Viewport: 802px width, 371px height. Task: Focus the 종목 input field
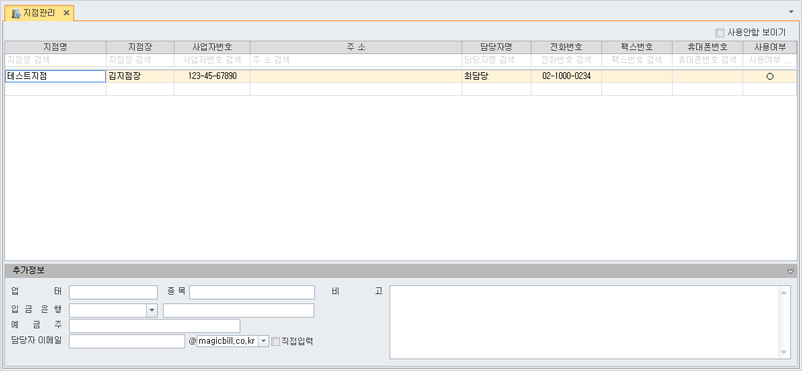(x=252, y=292)
